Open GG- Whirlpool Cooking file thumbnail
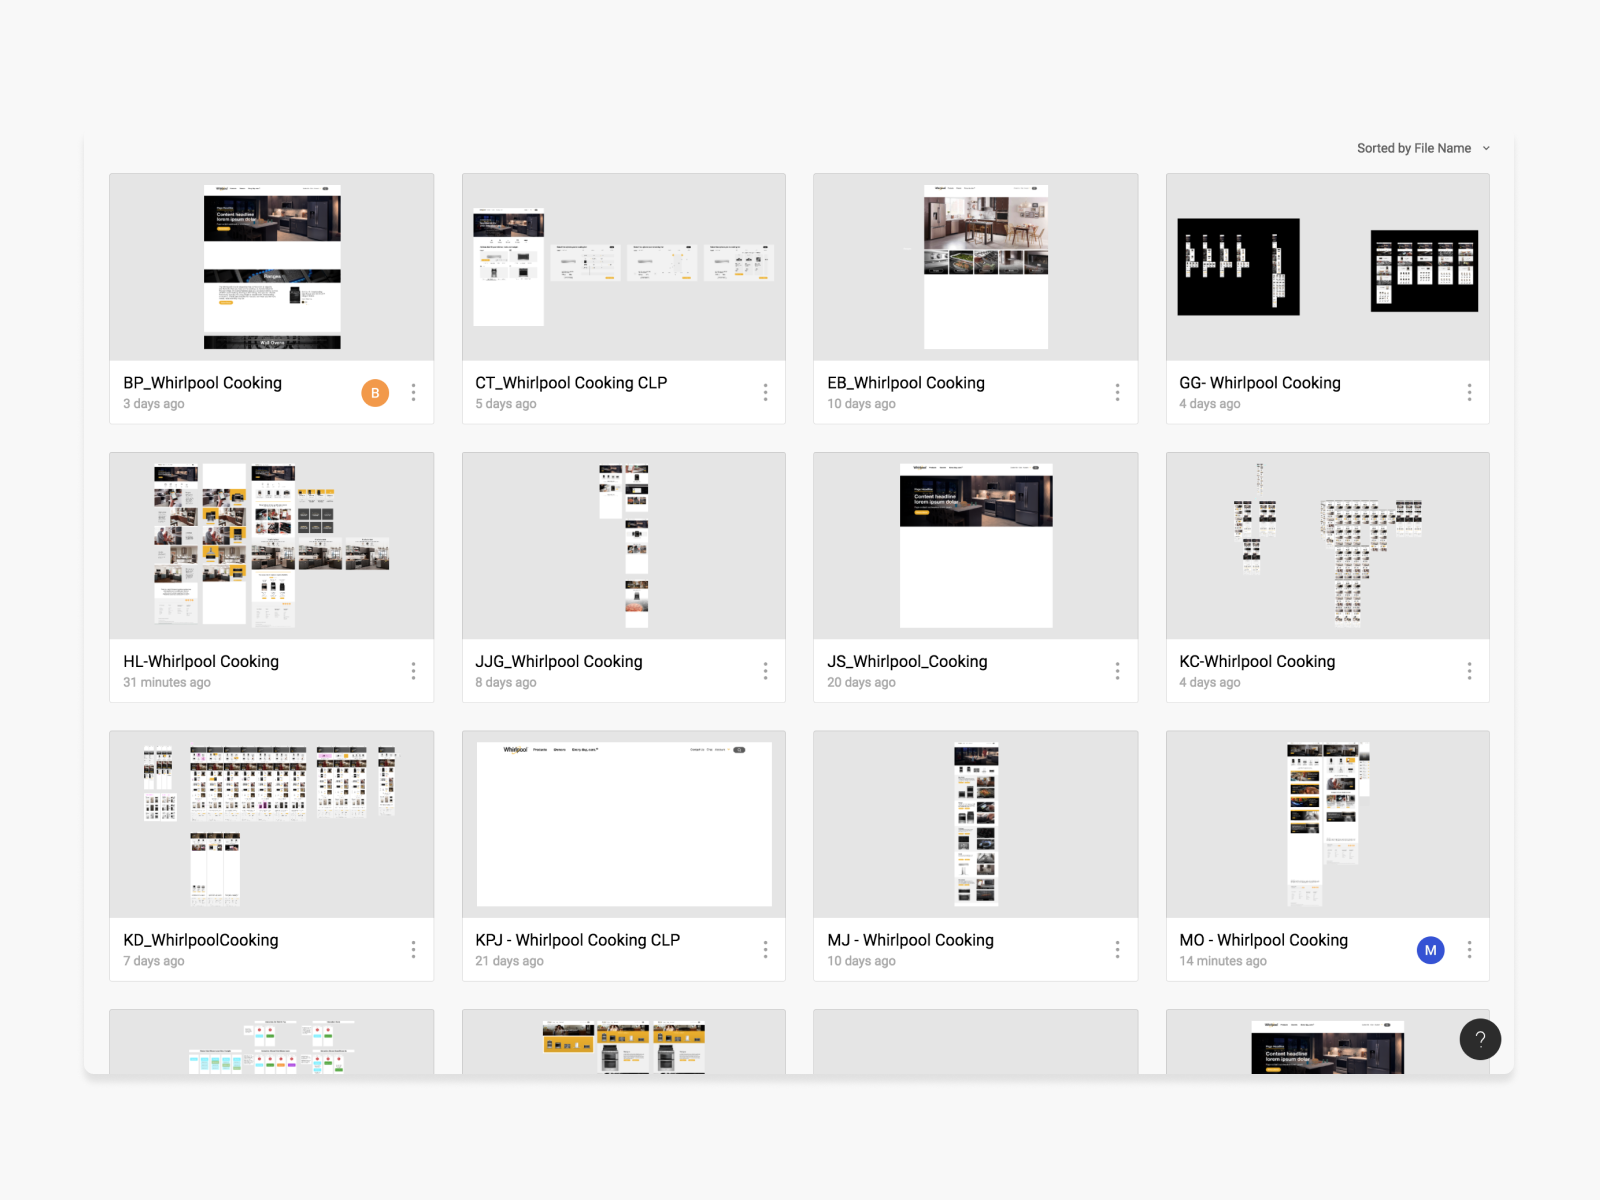Viewport: 1600px width, 1200px height. (x=1328, y=267)
